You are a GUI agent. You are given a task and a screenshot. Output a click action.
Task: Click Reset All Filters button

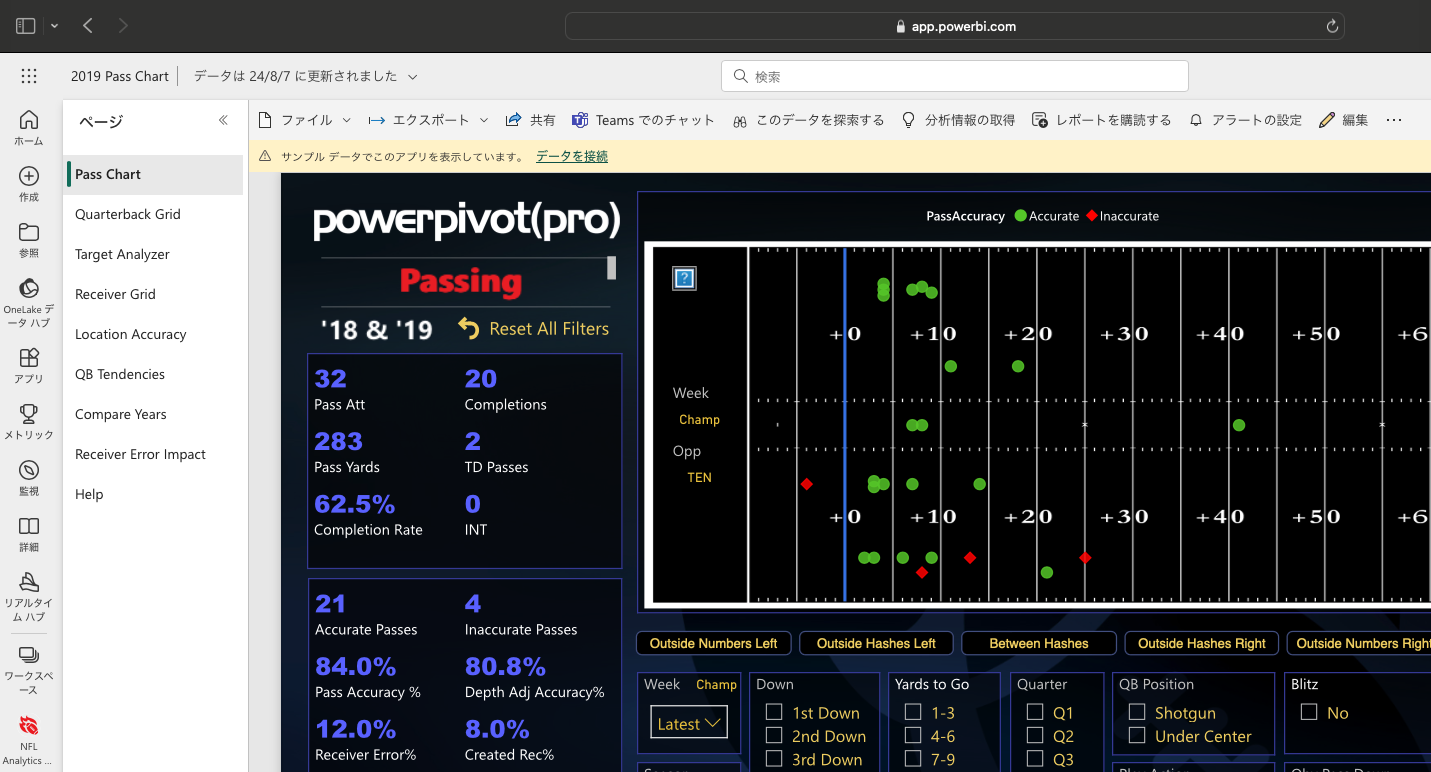tap(534, 328)
